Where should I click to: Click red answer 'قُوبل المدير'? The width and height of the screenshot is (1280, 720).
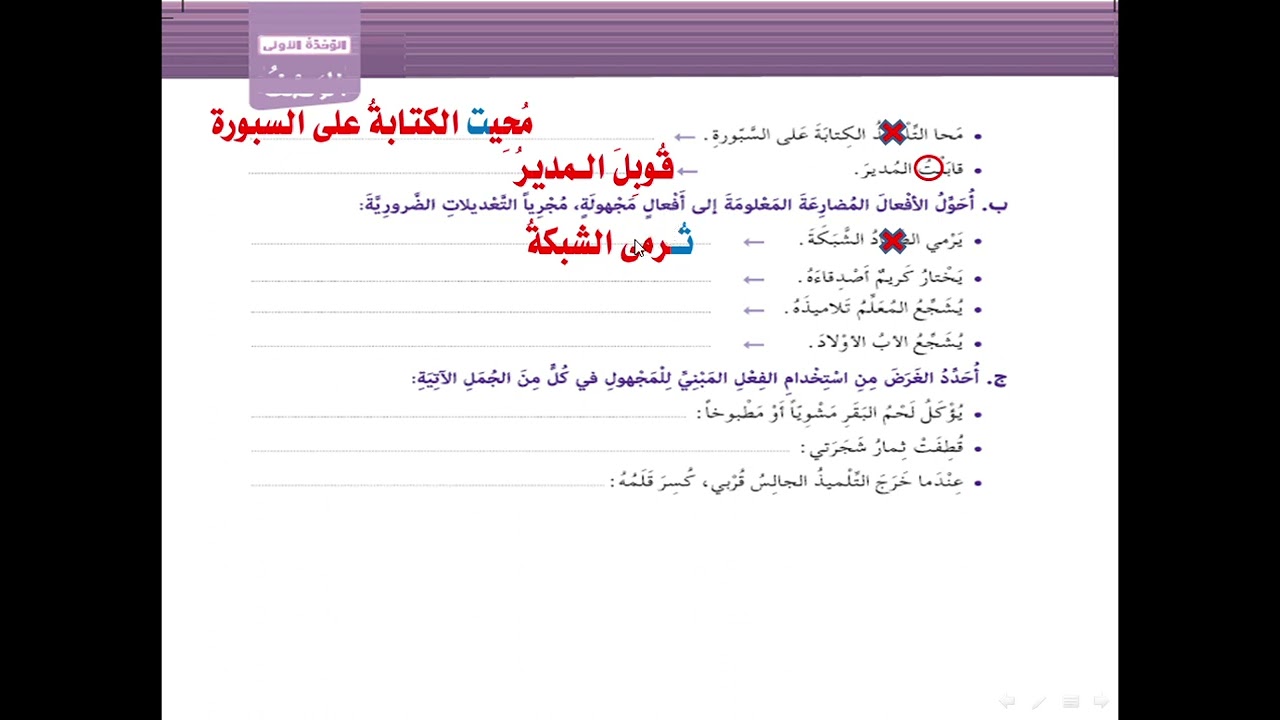(x=594, y=167)
